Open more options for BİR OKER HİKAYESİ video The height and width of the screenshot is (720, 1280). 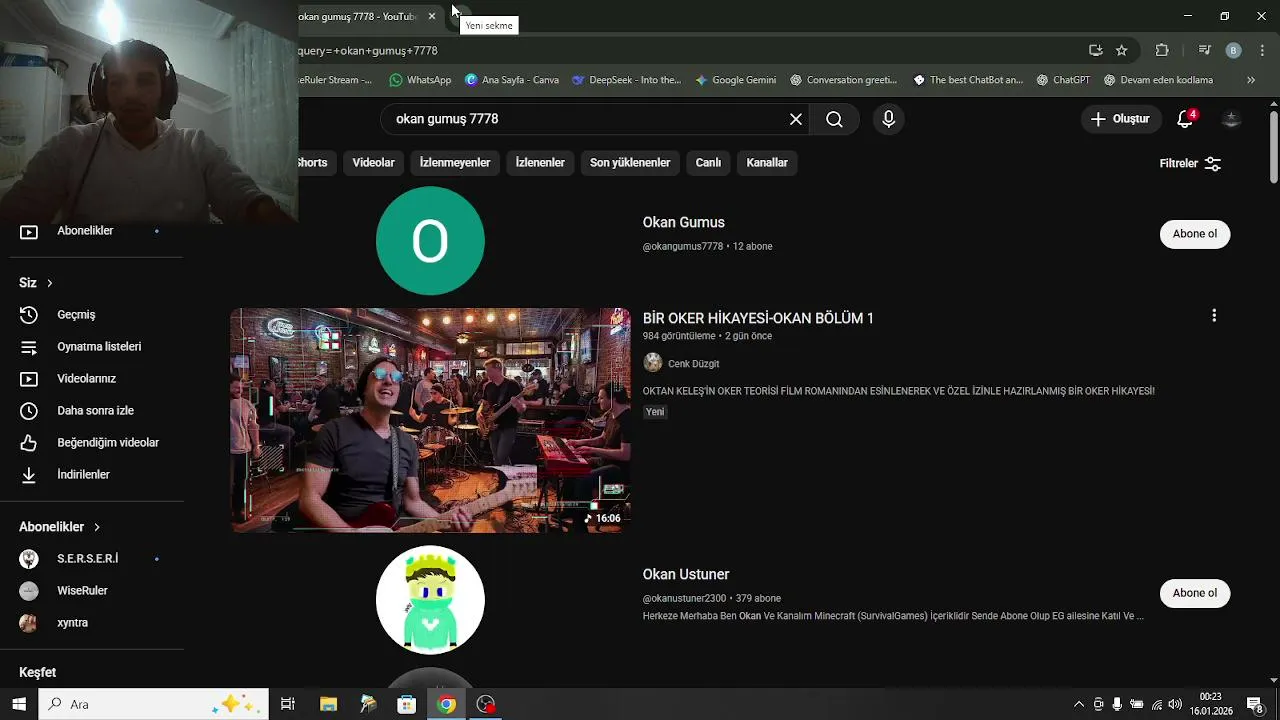pos(1214,316)
